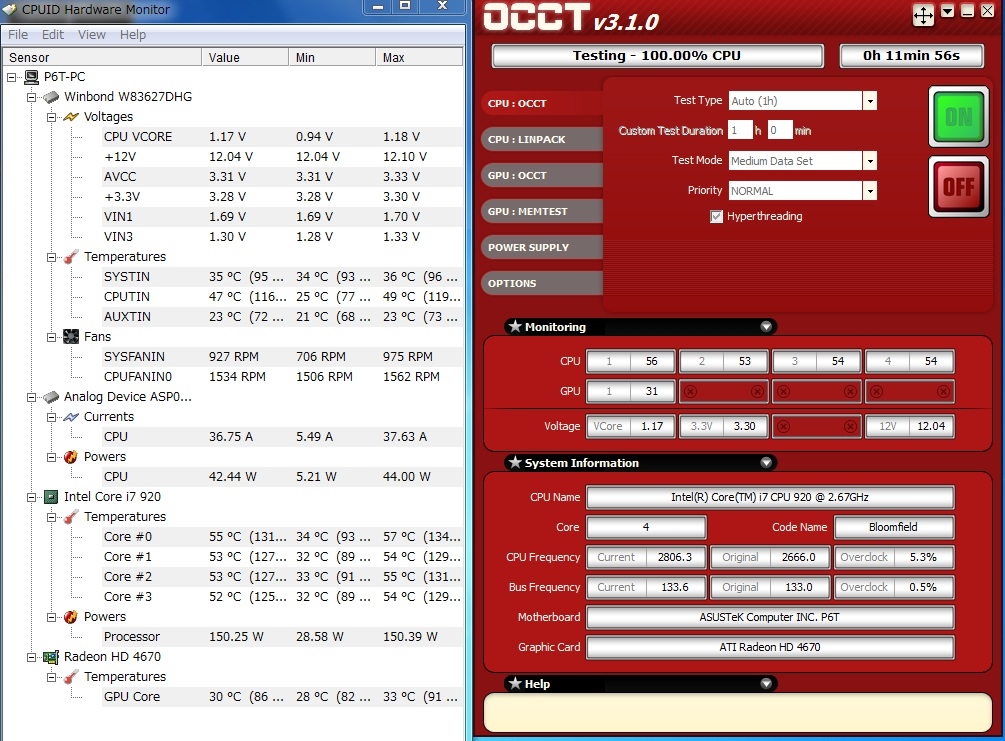
Task: Switch to POWER SUPPLY tab
Action: click(x=542, y=247)
